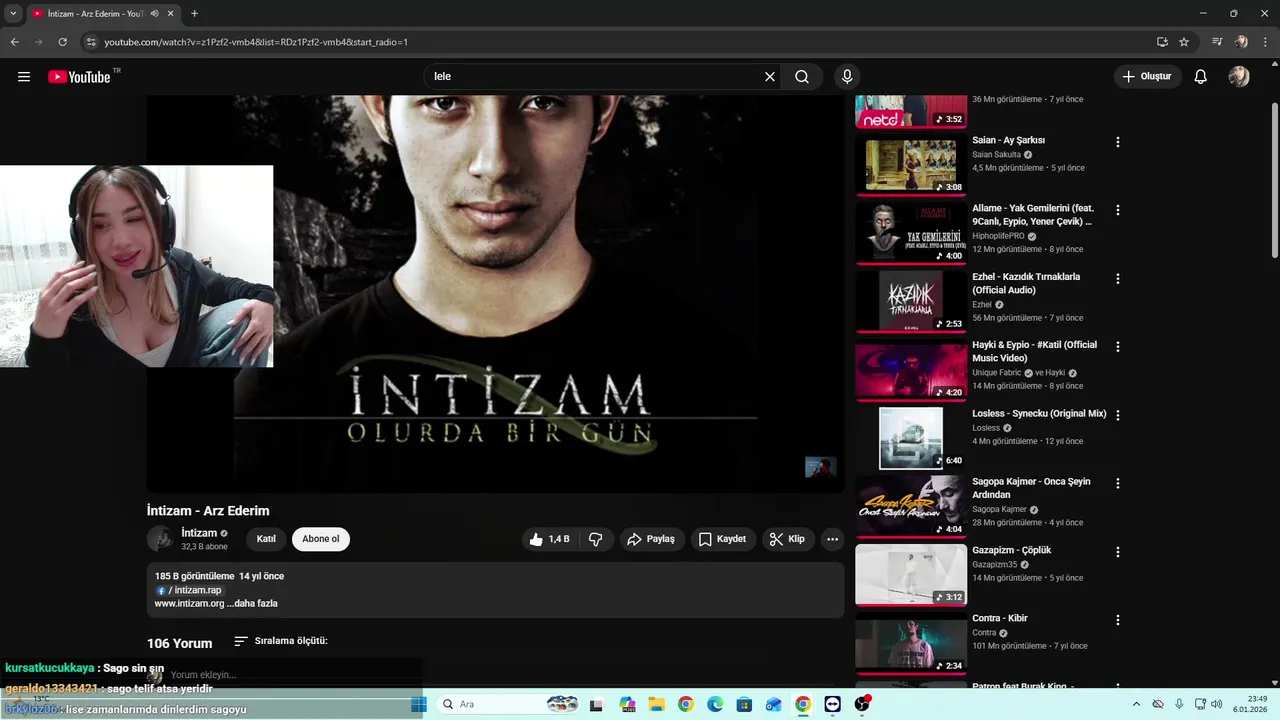Click the taskbar search box Ara
This screenshot has width=1280, height=720.
(508, 704)
